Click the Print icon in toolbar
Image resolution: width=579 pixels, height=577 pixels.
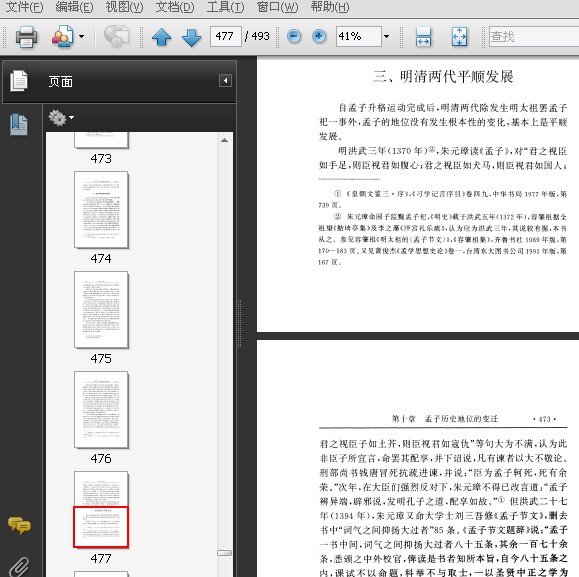(26, 37)
